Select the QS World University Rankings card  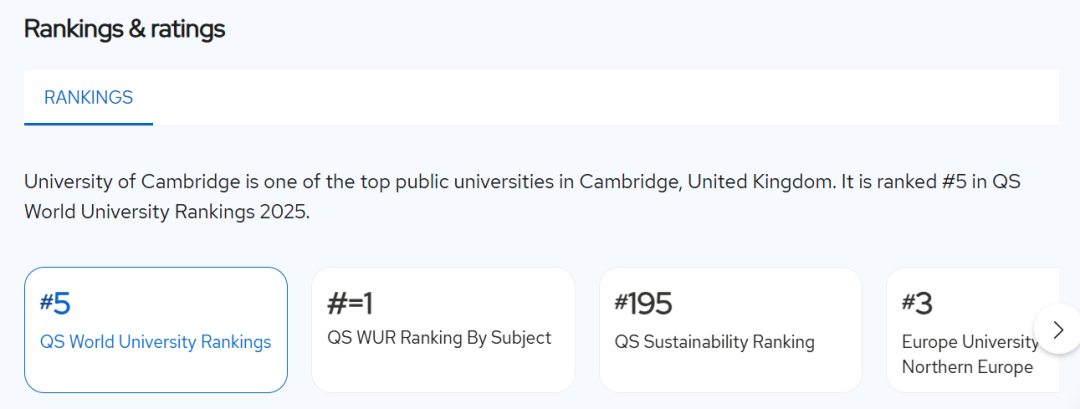156,330
